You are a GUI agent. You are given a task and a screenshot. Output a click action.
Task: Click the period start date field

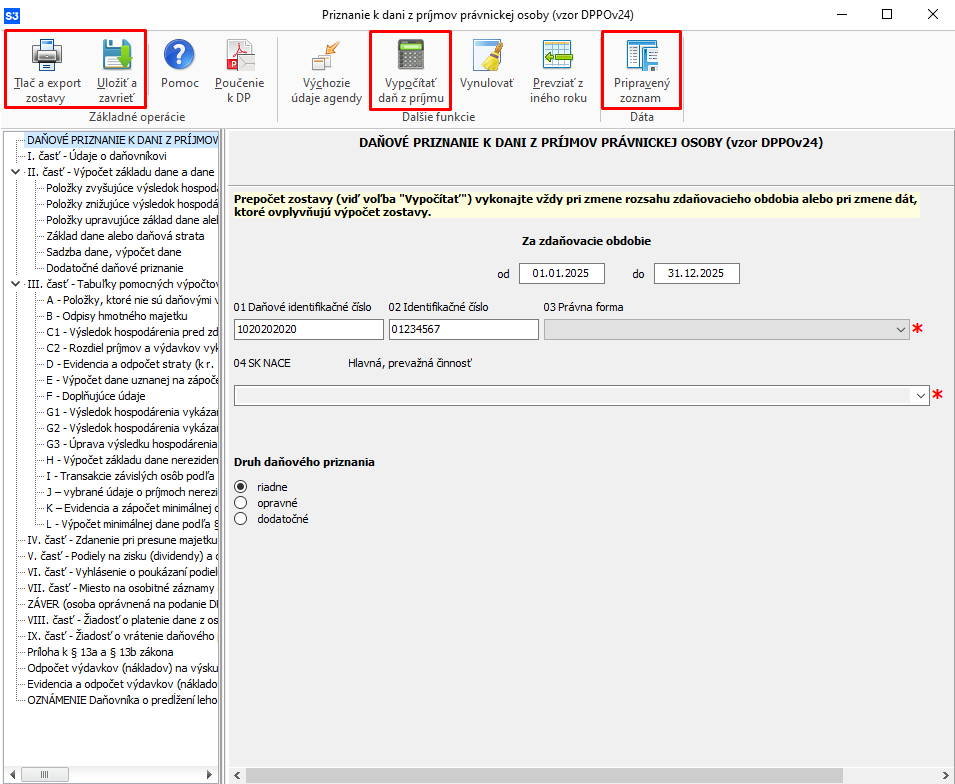pos(562,274)
